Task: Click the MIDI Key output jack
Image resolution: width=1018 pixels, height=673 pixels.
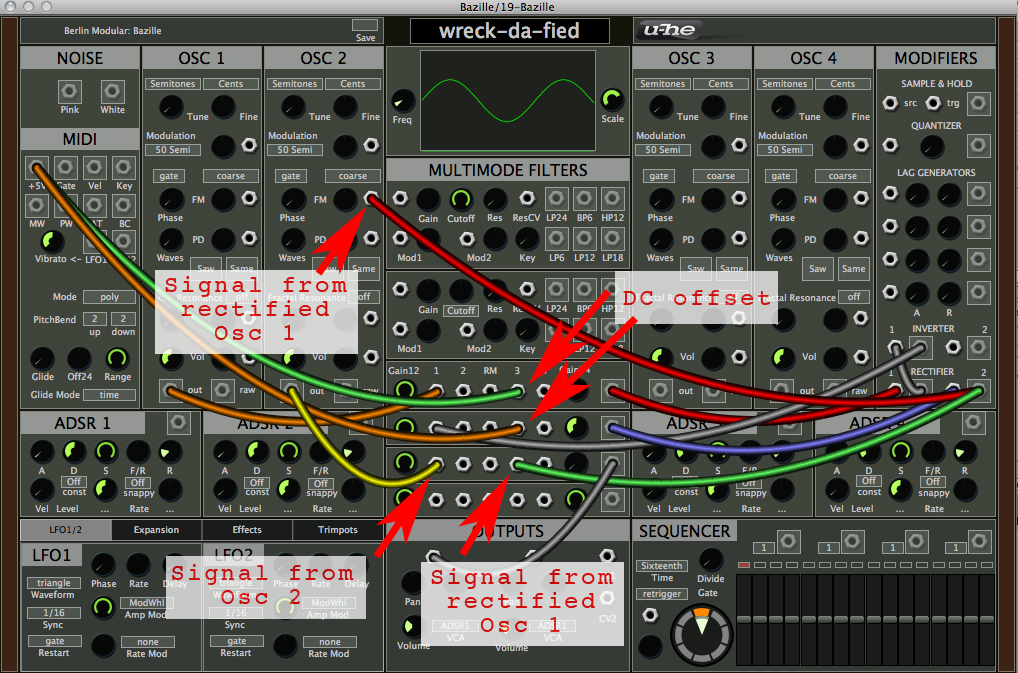Action: tap(123, 168)
